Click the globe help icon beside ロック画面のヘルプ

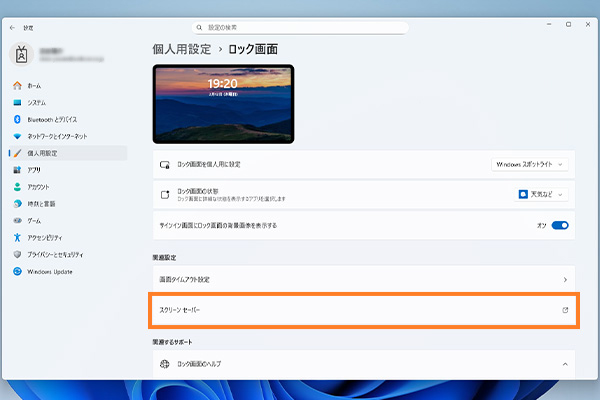tap(165, 364)
